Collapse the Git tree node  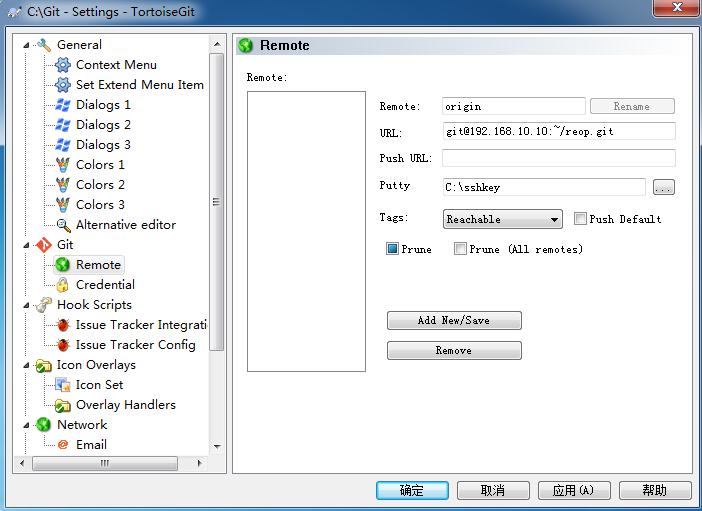click(x=26, y=245)
